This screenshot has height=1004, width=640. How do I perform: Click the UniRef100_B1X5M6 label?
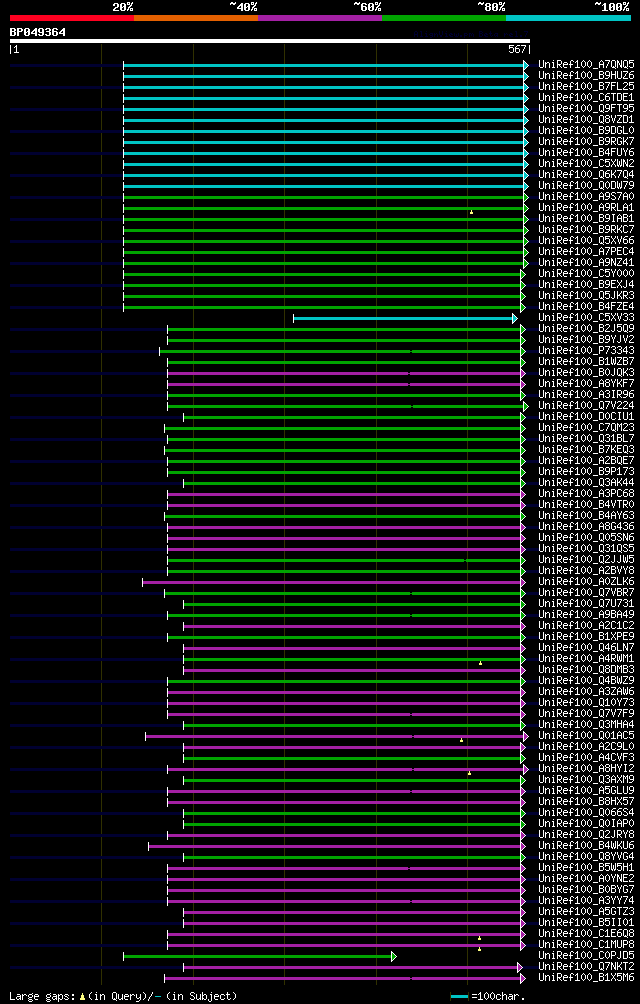coord(586,978)
